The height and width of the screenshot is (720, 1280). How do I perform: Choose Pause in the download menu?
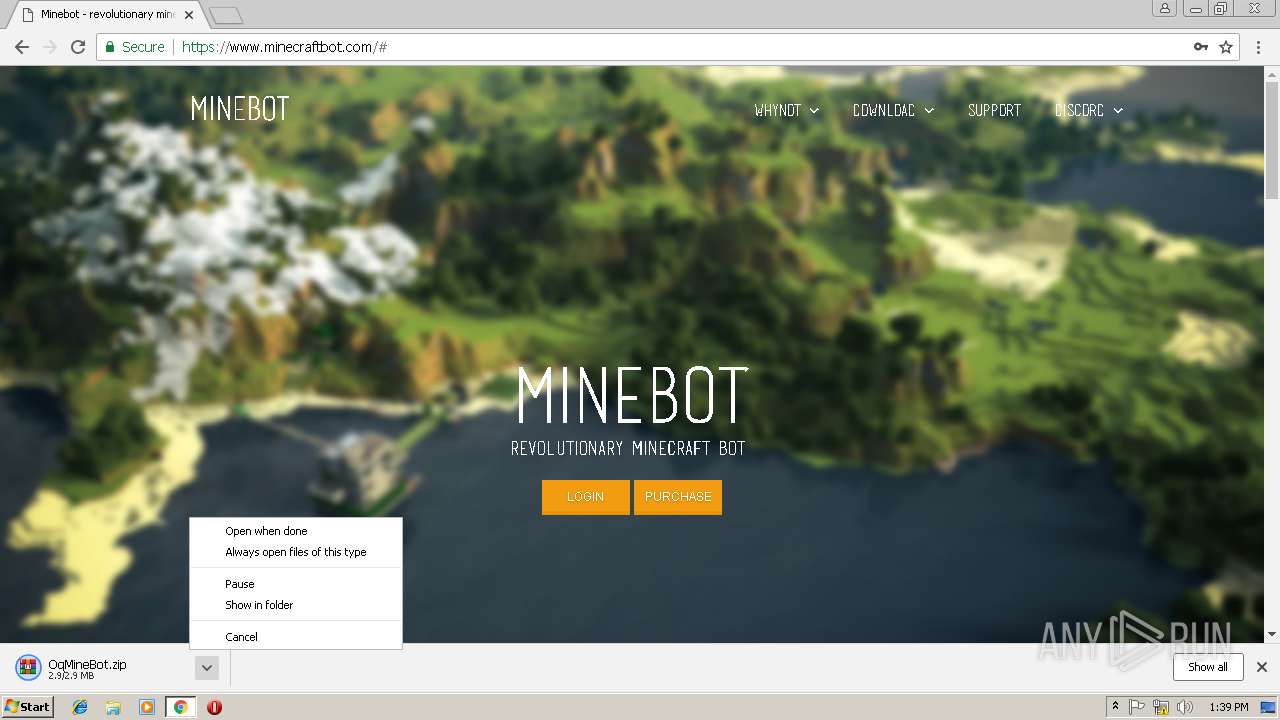pos(296,584)
